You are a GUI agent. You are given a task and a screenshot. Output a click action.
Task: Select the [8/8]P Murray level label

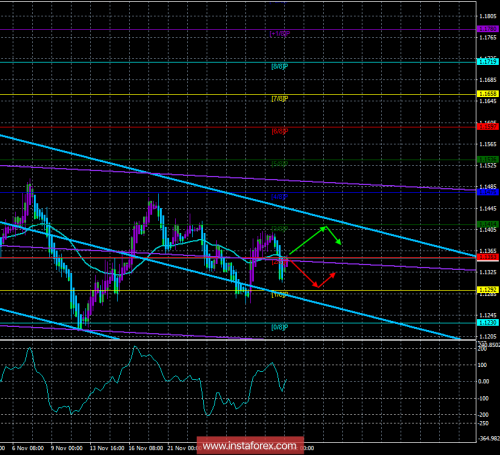pos(280,66)
